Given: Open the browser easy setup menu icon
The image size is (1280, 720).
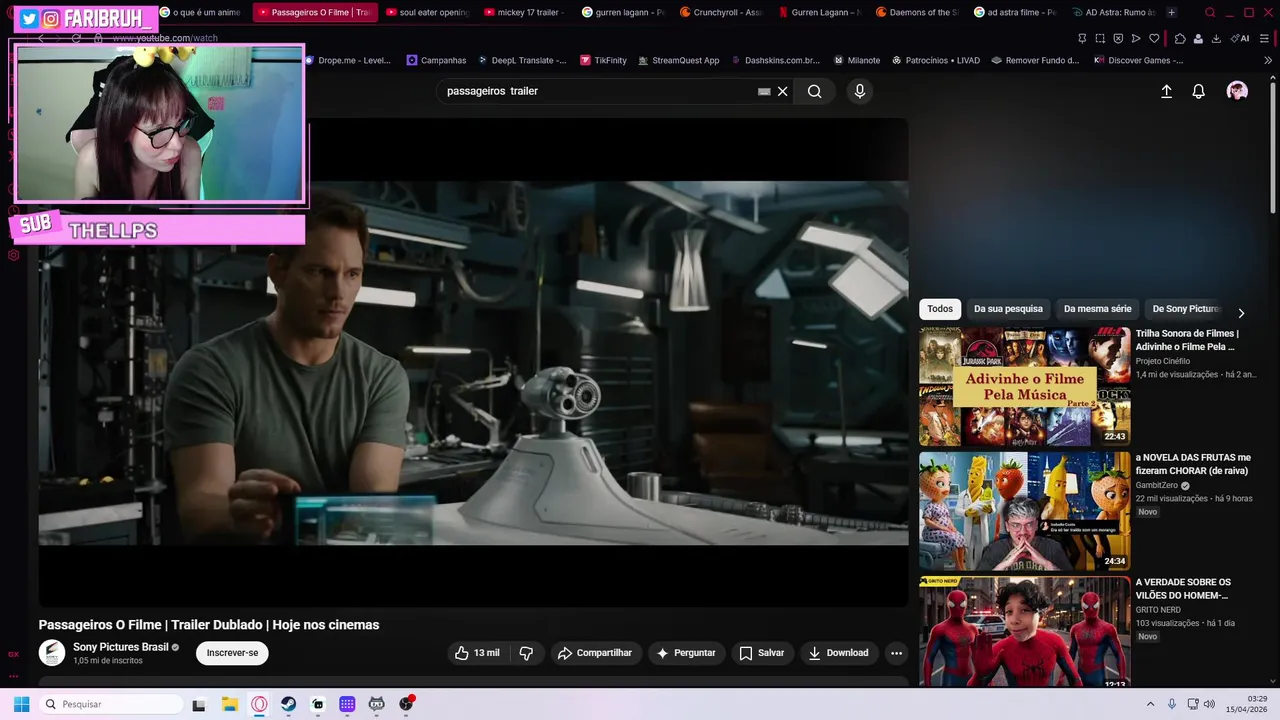Looking at the screenshot, I should (x=1266, y=38).
